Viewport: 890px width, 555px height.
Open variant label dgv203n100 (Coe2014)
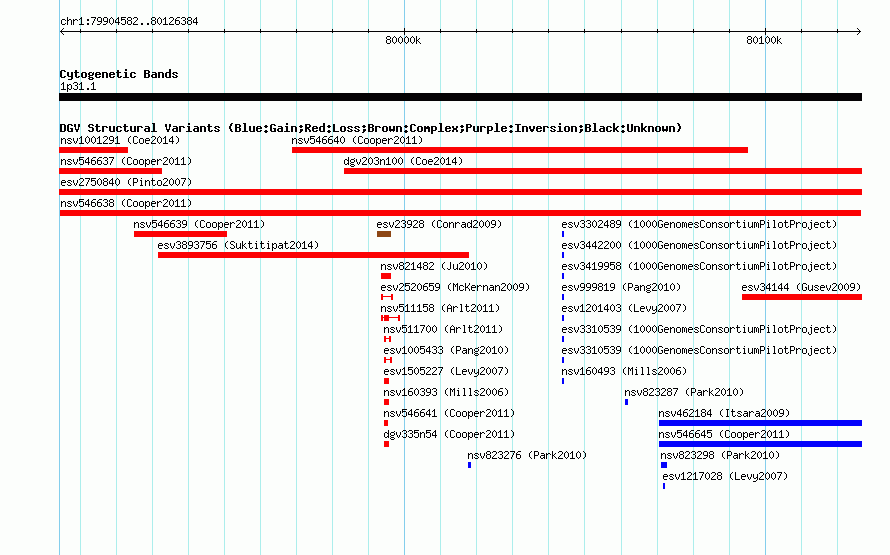[x=403, y=161]
